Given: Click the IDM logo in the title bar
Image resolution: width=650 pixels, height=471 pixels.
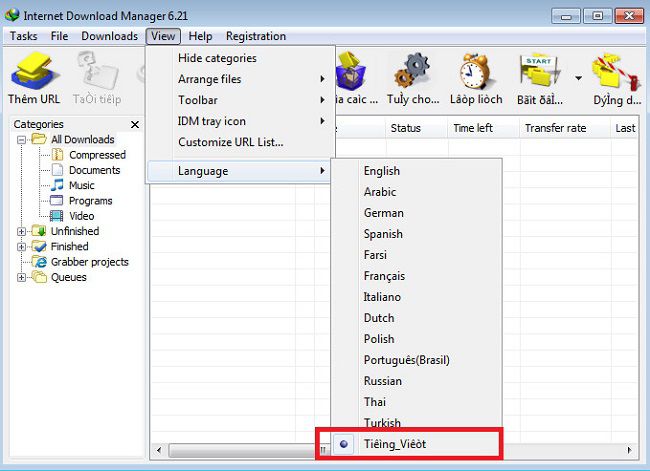Looking at the screenshot, I should pos(12,15).
